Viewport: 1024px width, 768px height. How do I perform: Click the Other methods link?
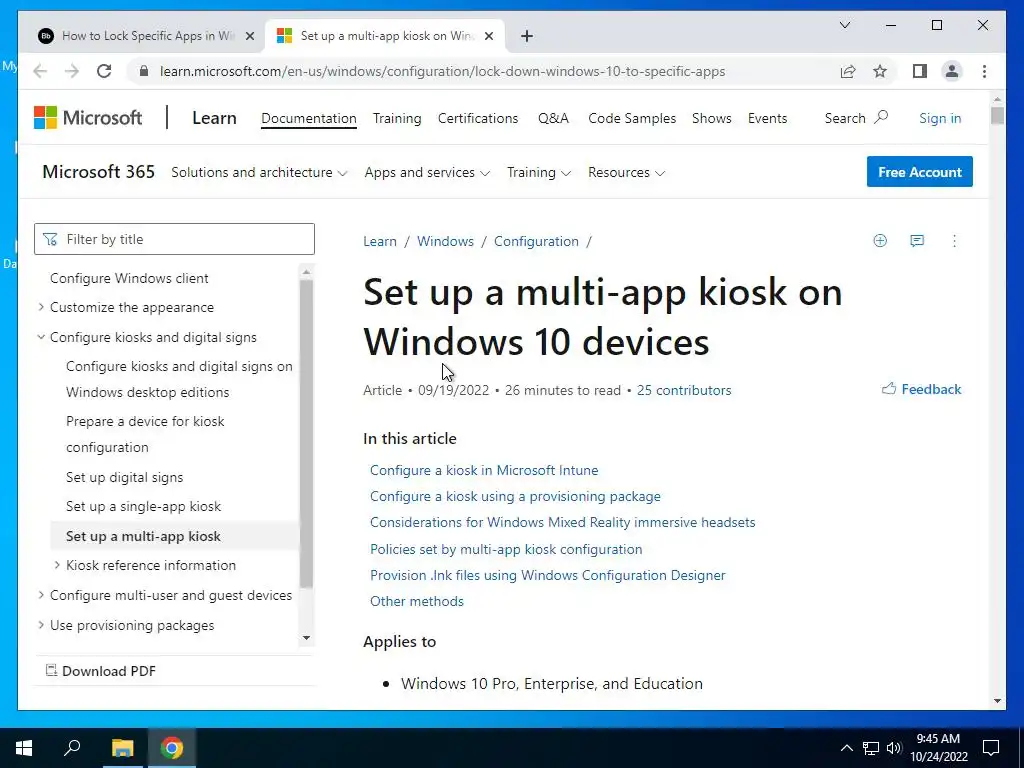(417, 601)
